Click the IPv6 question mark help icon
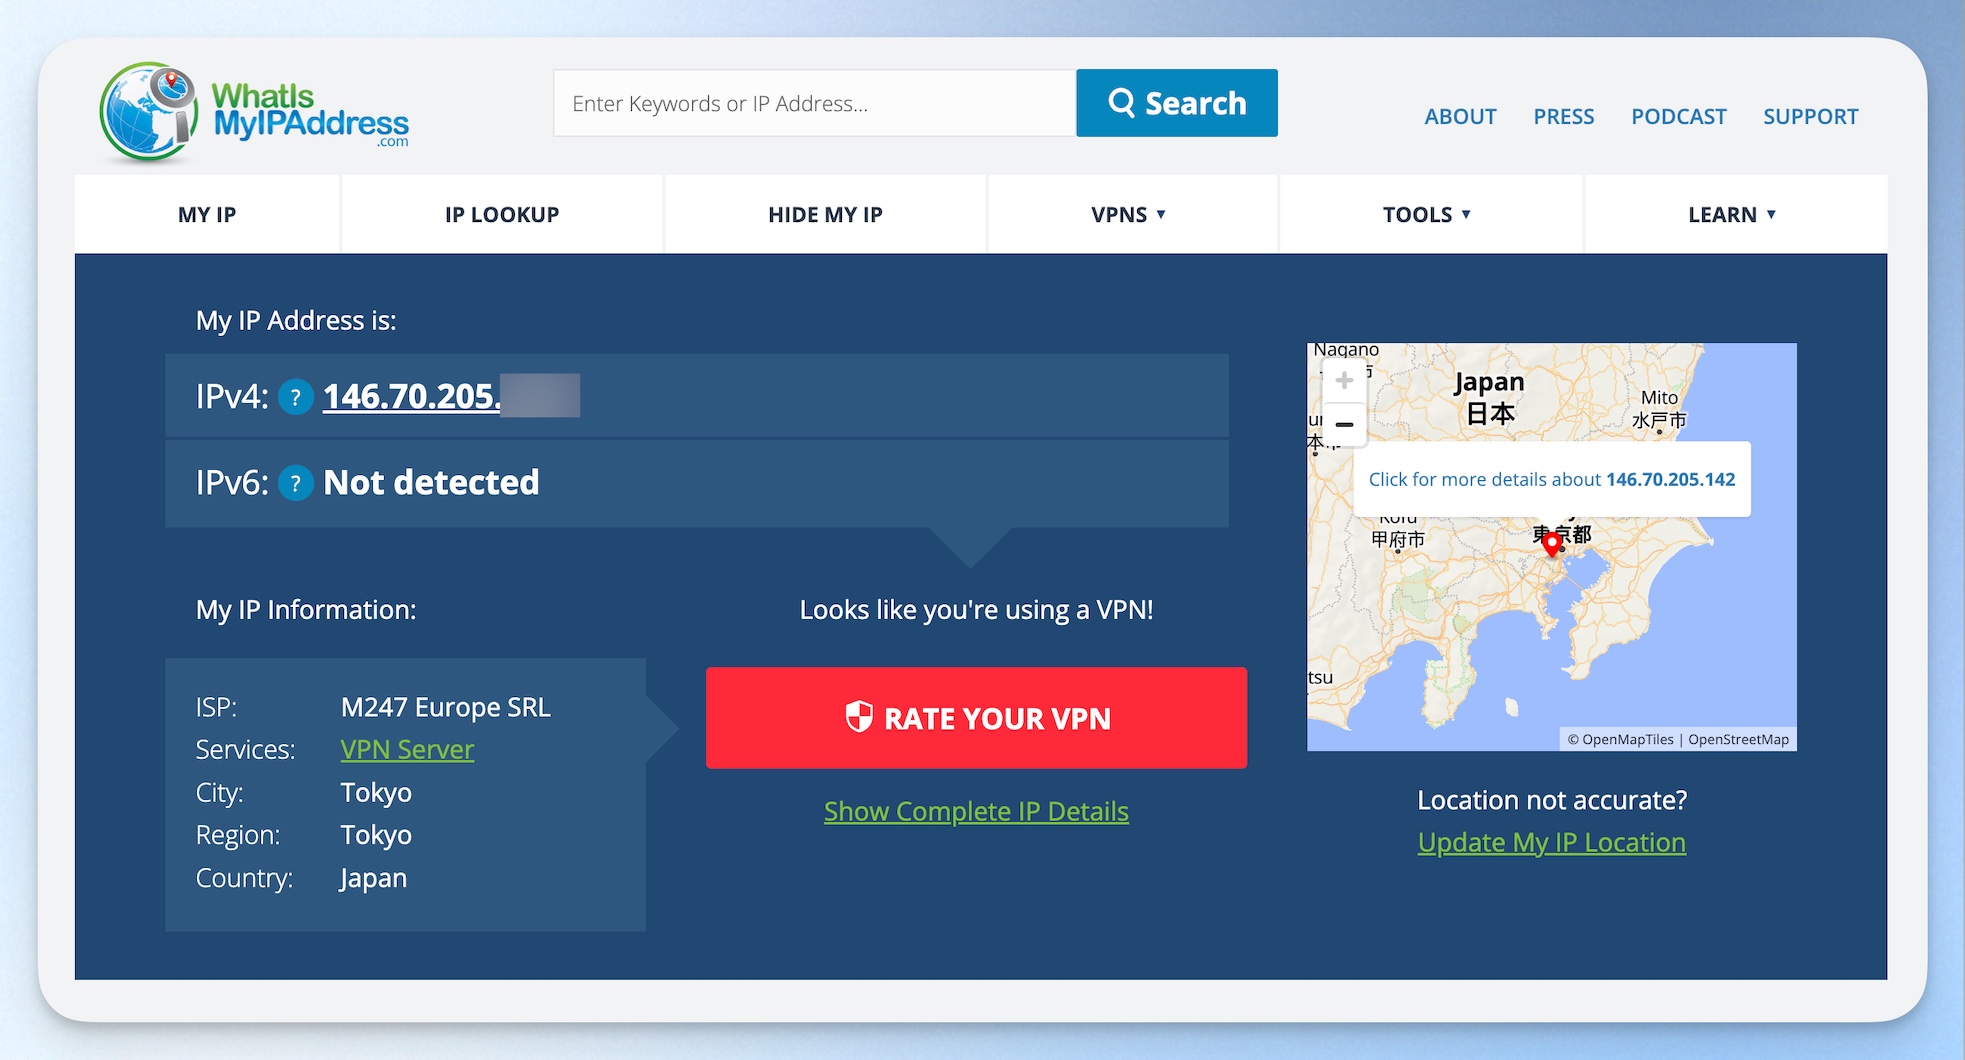The image size is (1965, 1060). coord(295,484)
